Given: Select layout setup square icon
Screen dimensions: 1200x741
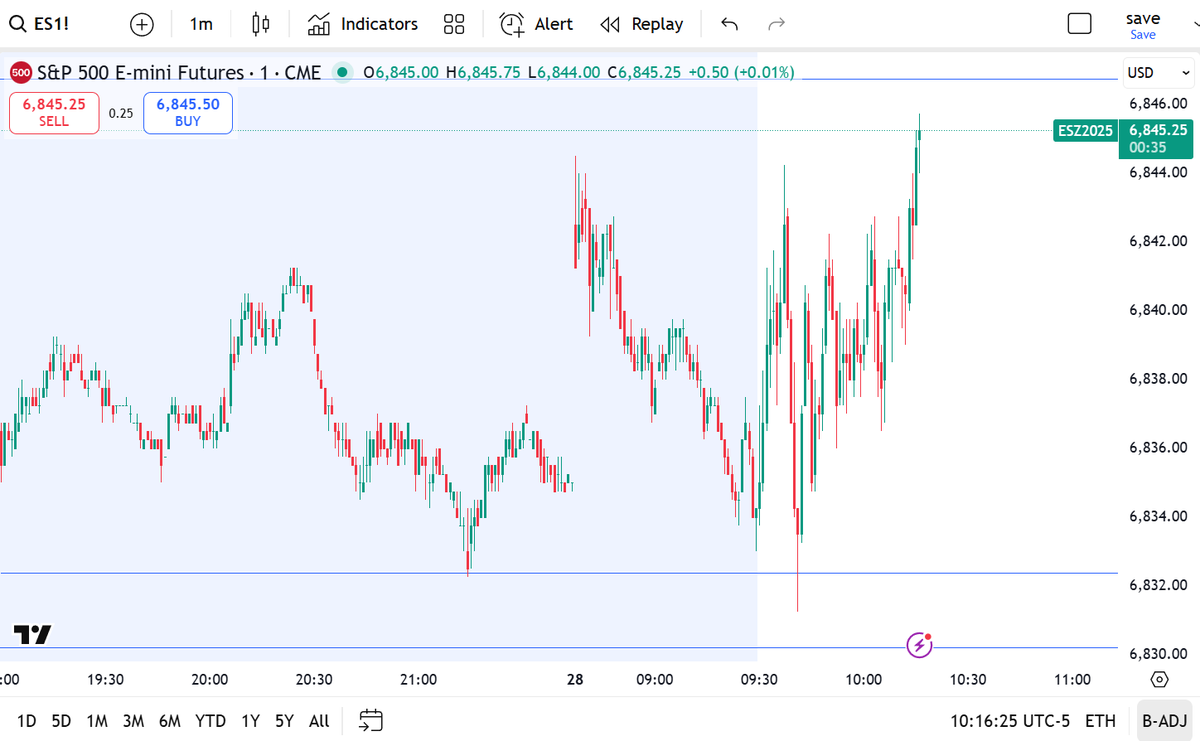Looking at the screenshot, I should [x=1080, y=24].
